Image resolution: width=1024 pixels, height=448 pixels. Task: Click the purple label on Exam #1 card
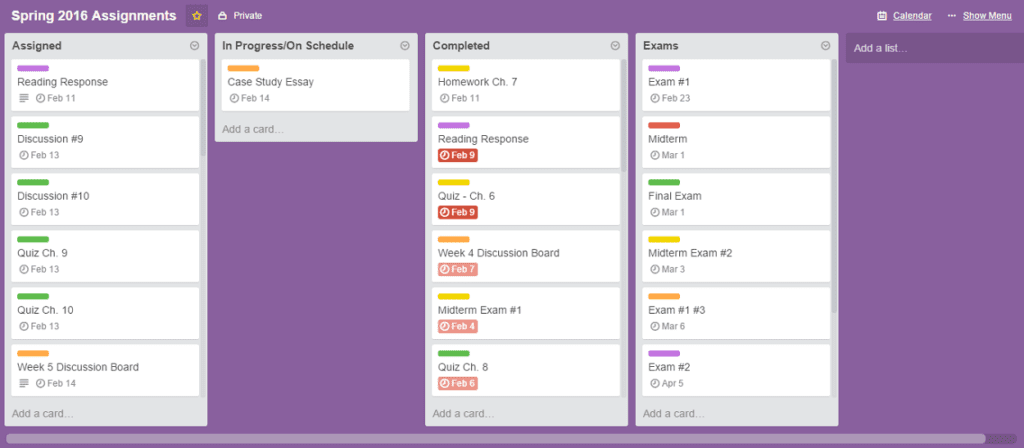(x=664, y=68)
